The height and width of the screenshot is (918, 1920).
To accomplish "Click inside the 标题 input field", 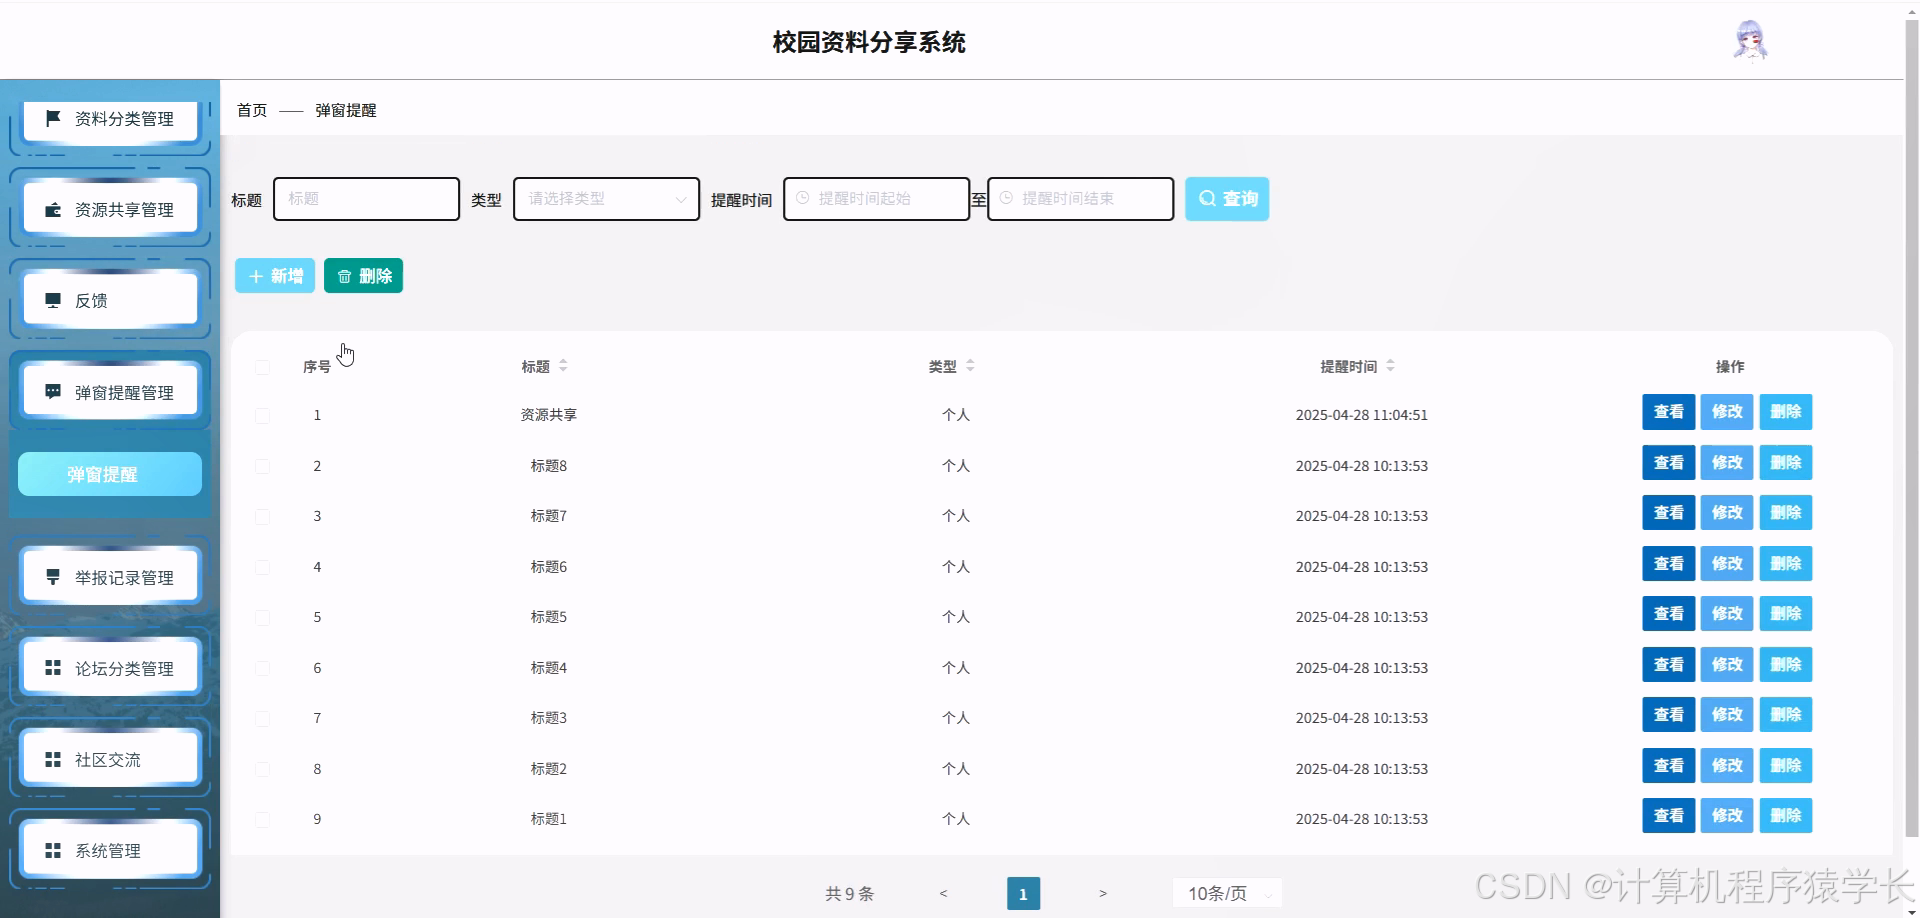I will tap(366, 198).
